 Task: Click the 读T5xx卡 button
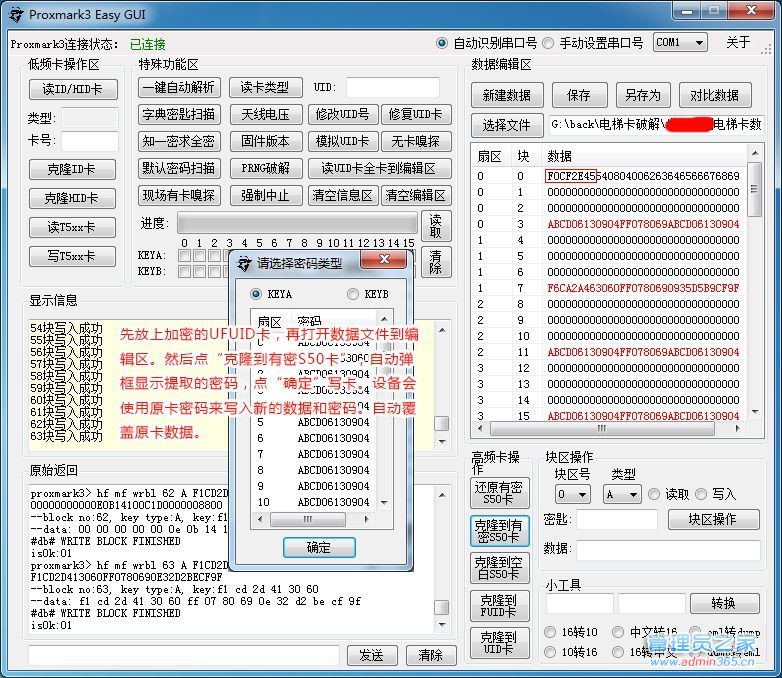(x=72, y=227)
